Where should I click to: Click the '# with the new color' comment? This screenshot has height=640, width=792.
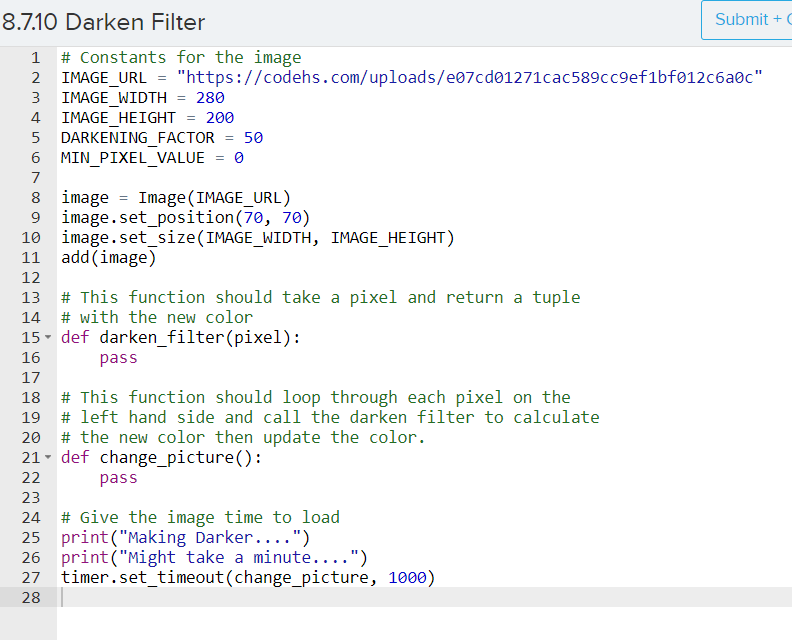[157, 318]
